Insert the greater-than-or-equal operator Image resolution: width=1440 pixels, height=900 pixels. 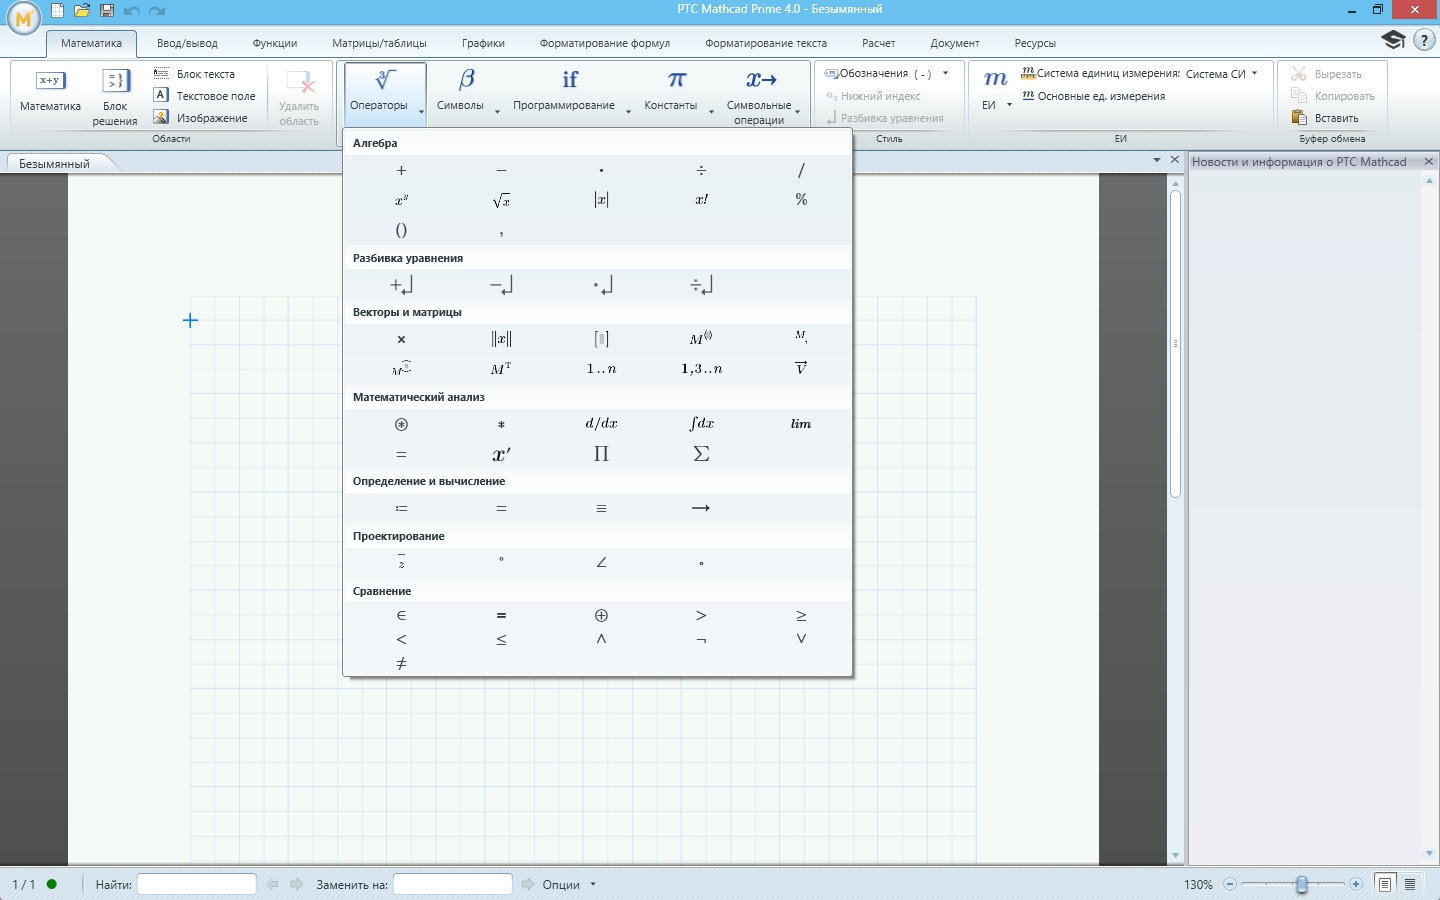[801, 616]
